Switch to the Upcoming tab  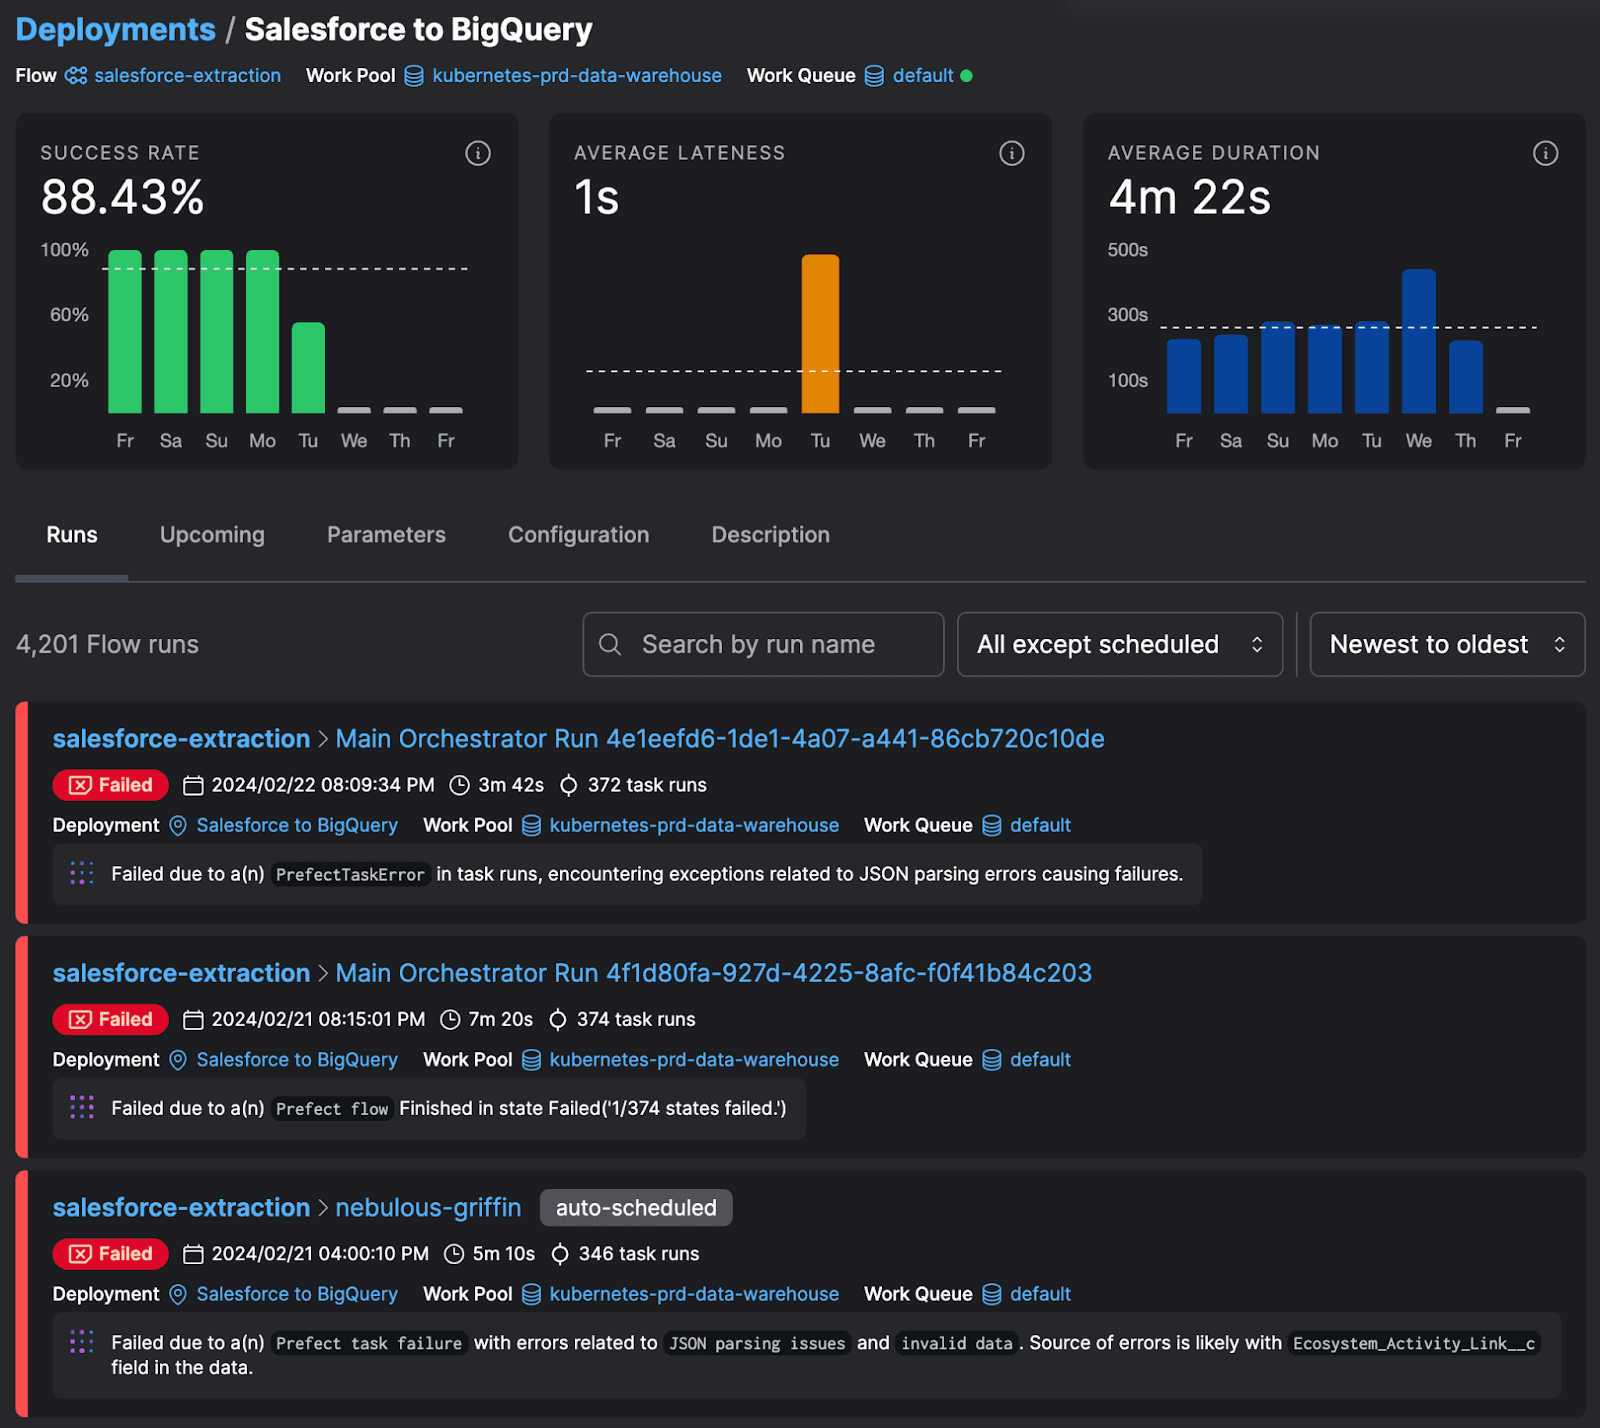point(212,535)
